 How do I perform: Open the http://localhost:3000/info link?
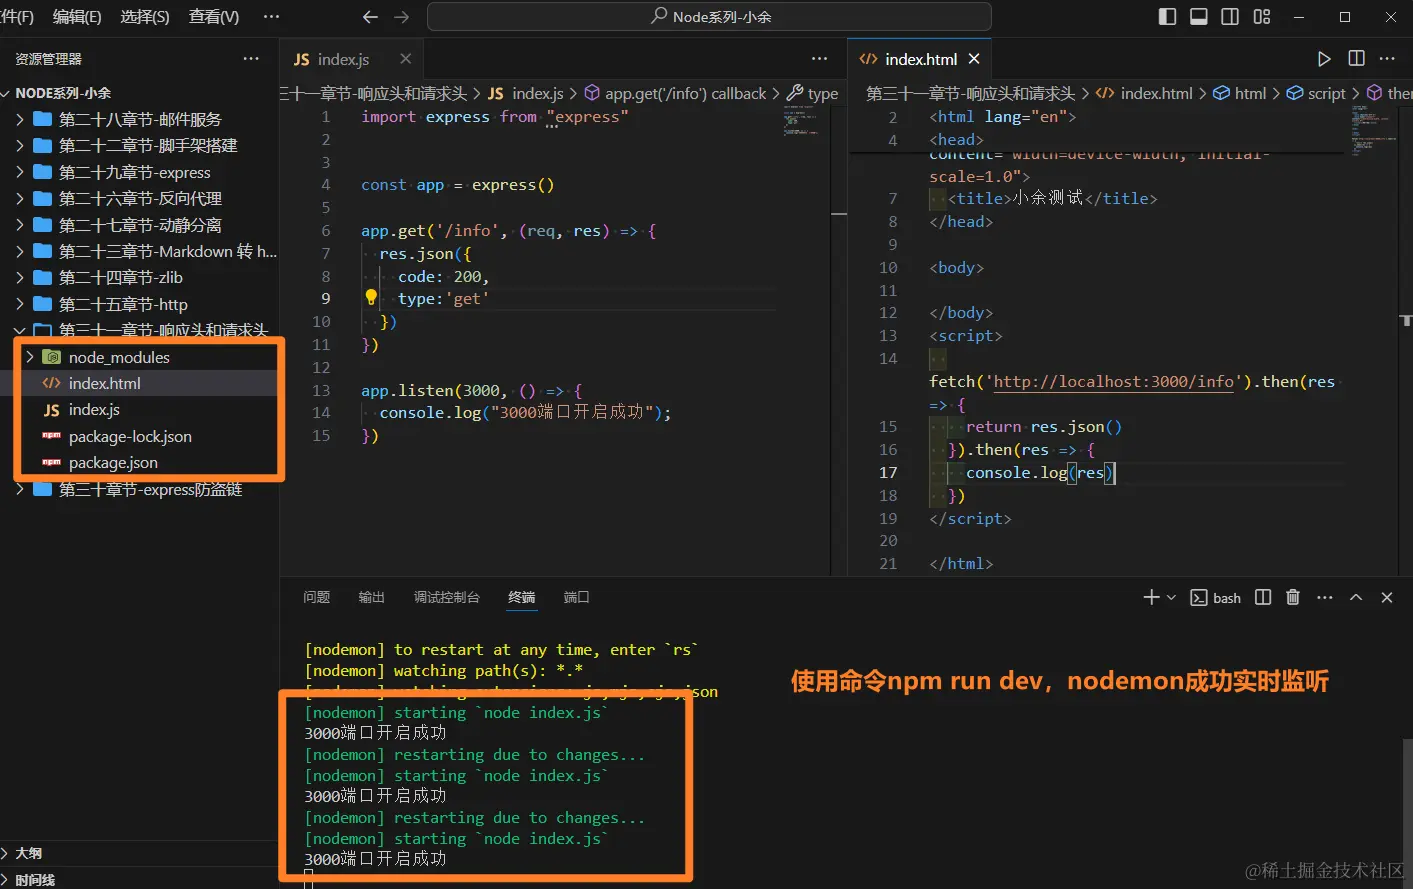click(x=1113, y=382)
